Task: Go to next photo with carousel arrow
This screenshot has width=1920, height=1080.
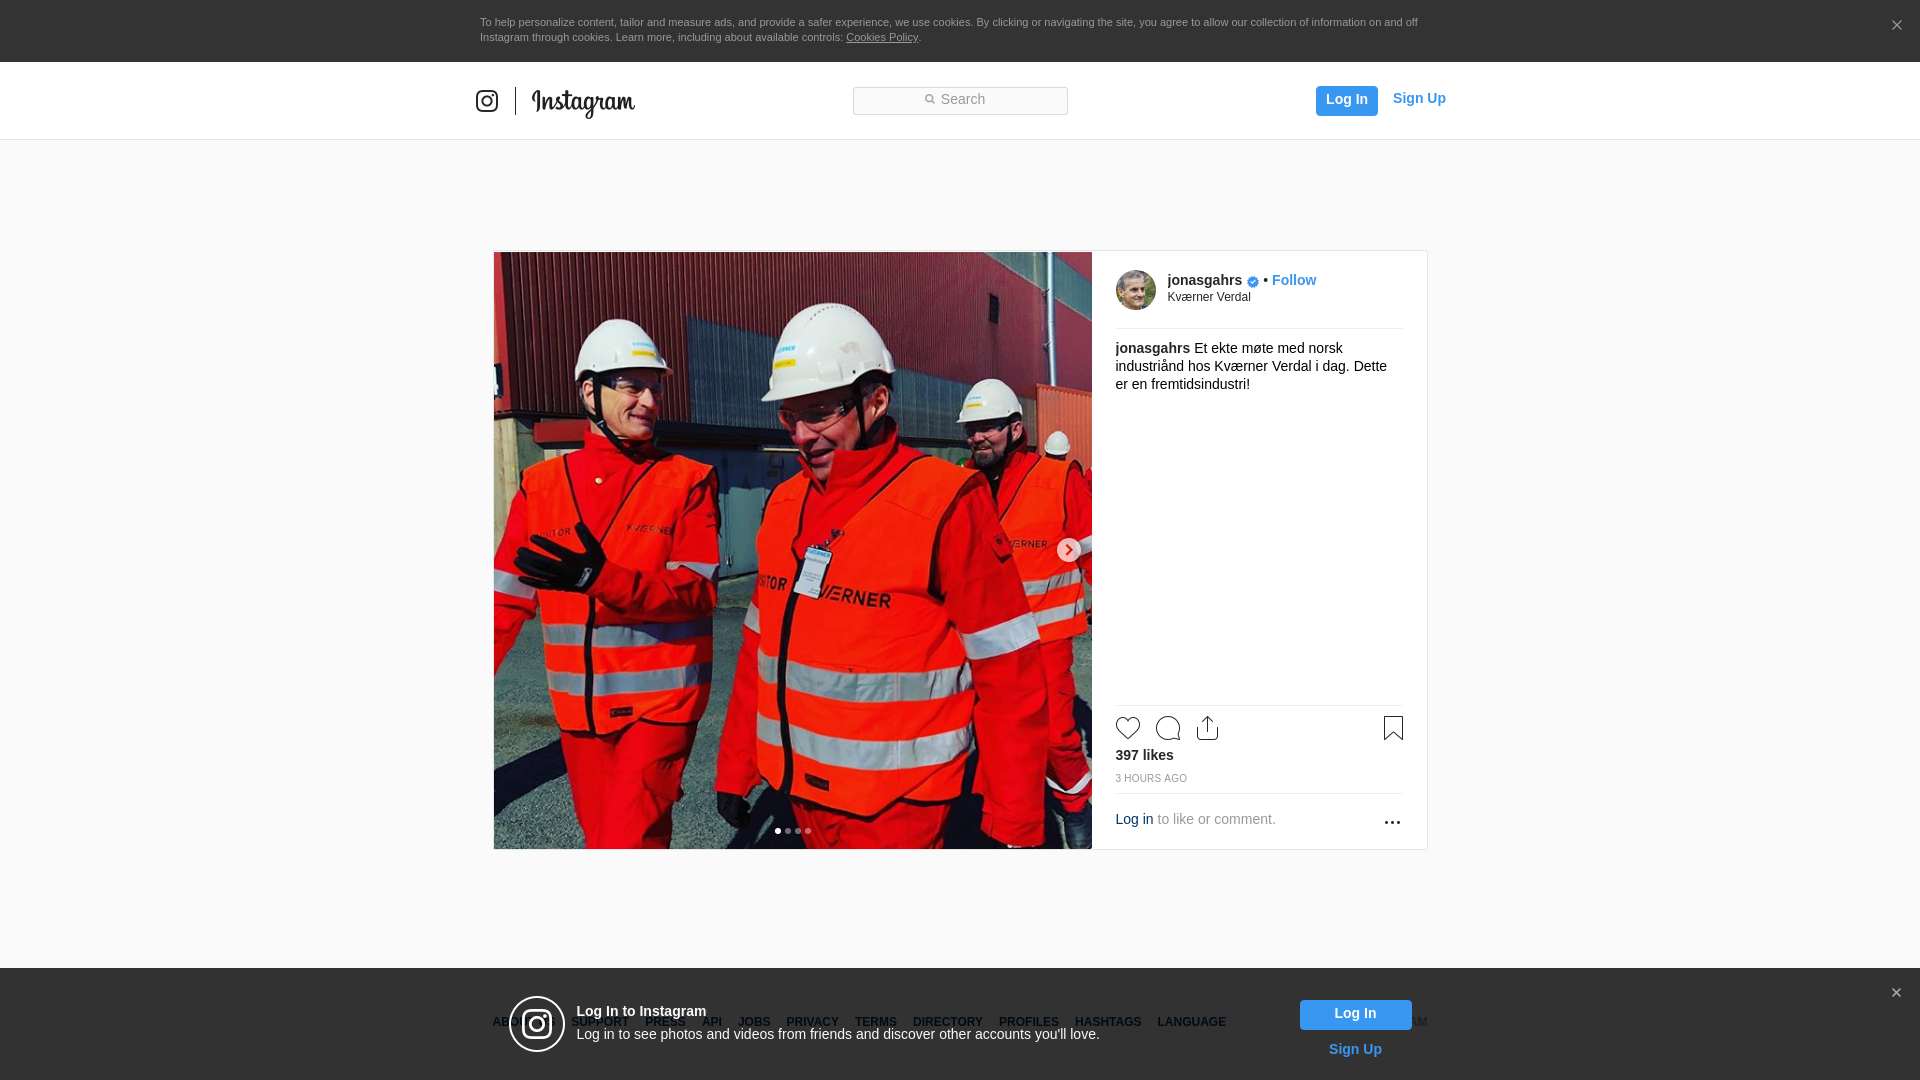Action: click(1068, 550)
